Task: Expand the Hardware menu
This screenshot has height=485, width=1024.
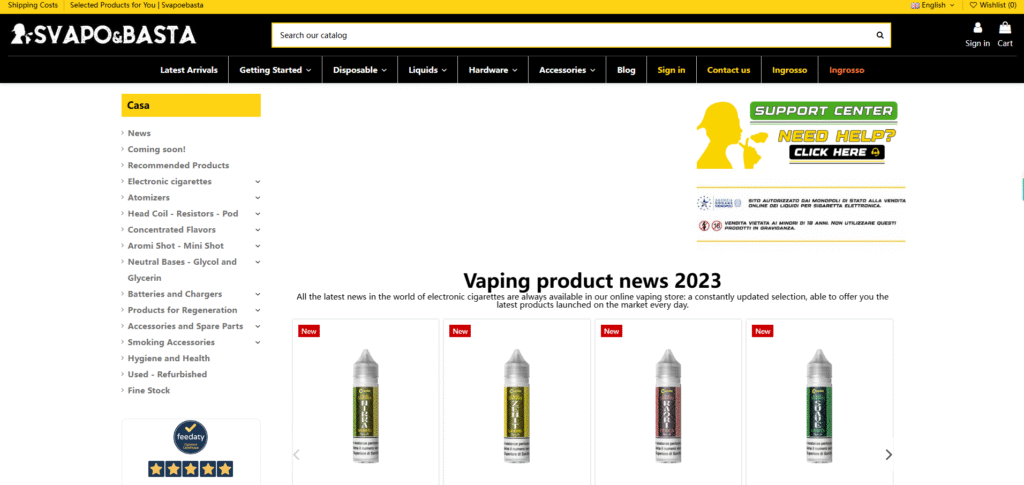Action: (x=493, y=70)
